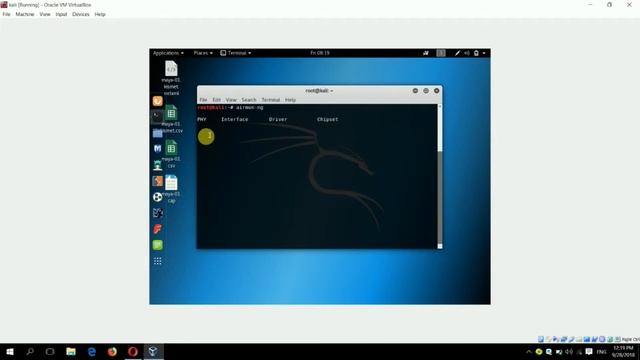Open Firefox from Windows taskbar
640x360 pixels.
(112, 351)
